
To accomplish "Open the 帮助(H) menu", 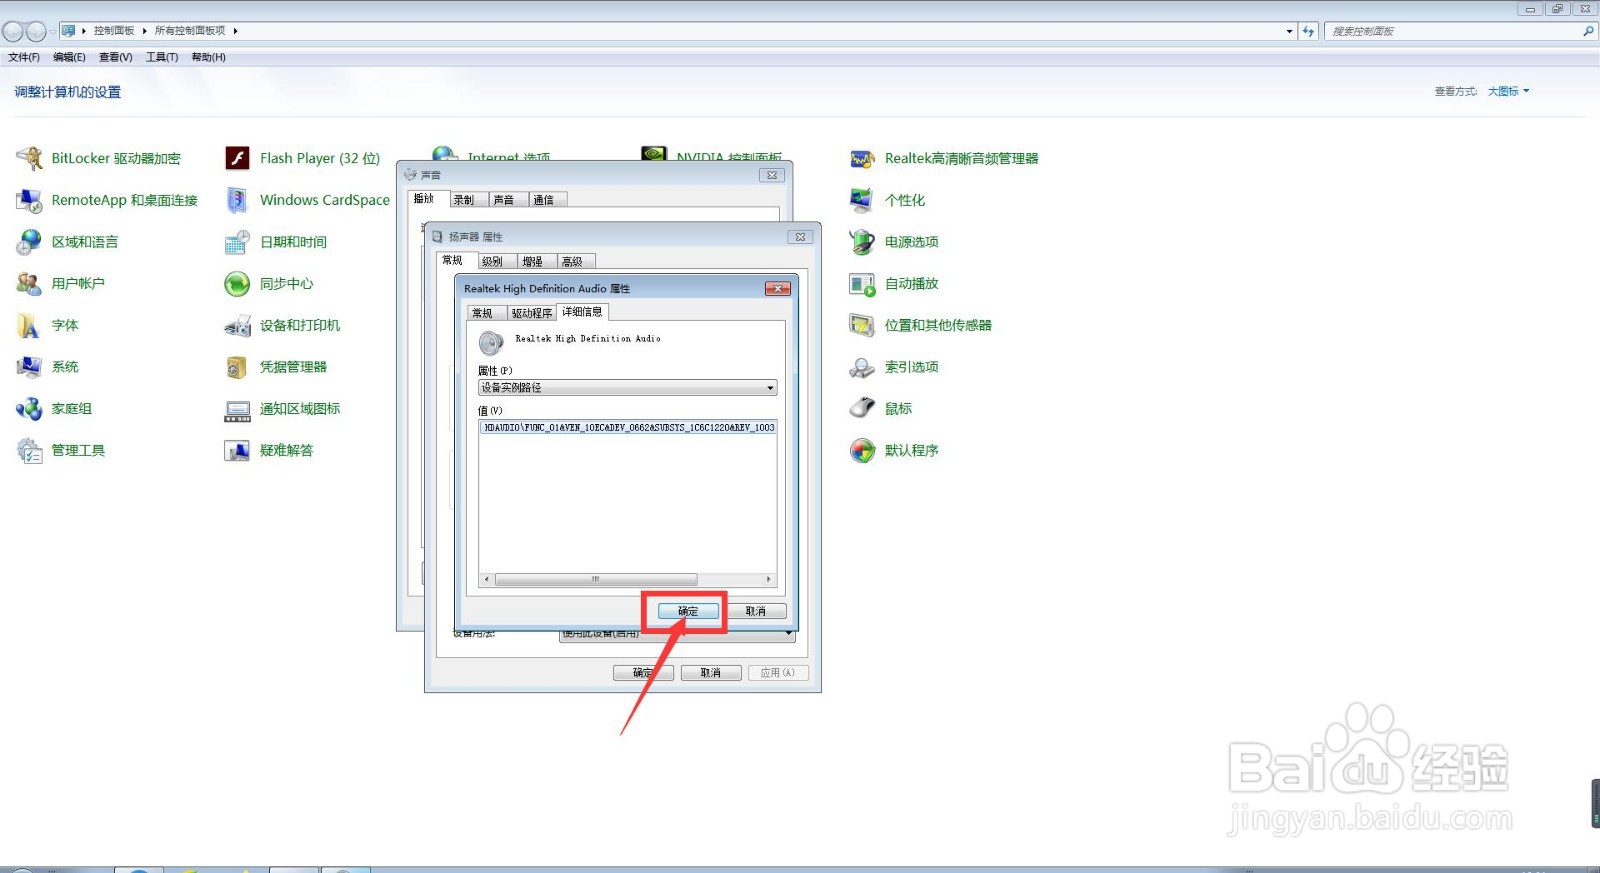I will click(x=208, y=57).
